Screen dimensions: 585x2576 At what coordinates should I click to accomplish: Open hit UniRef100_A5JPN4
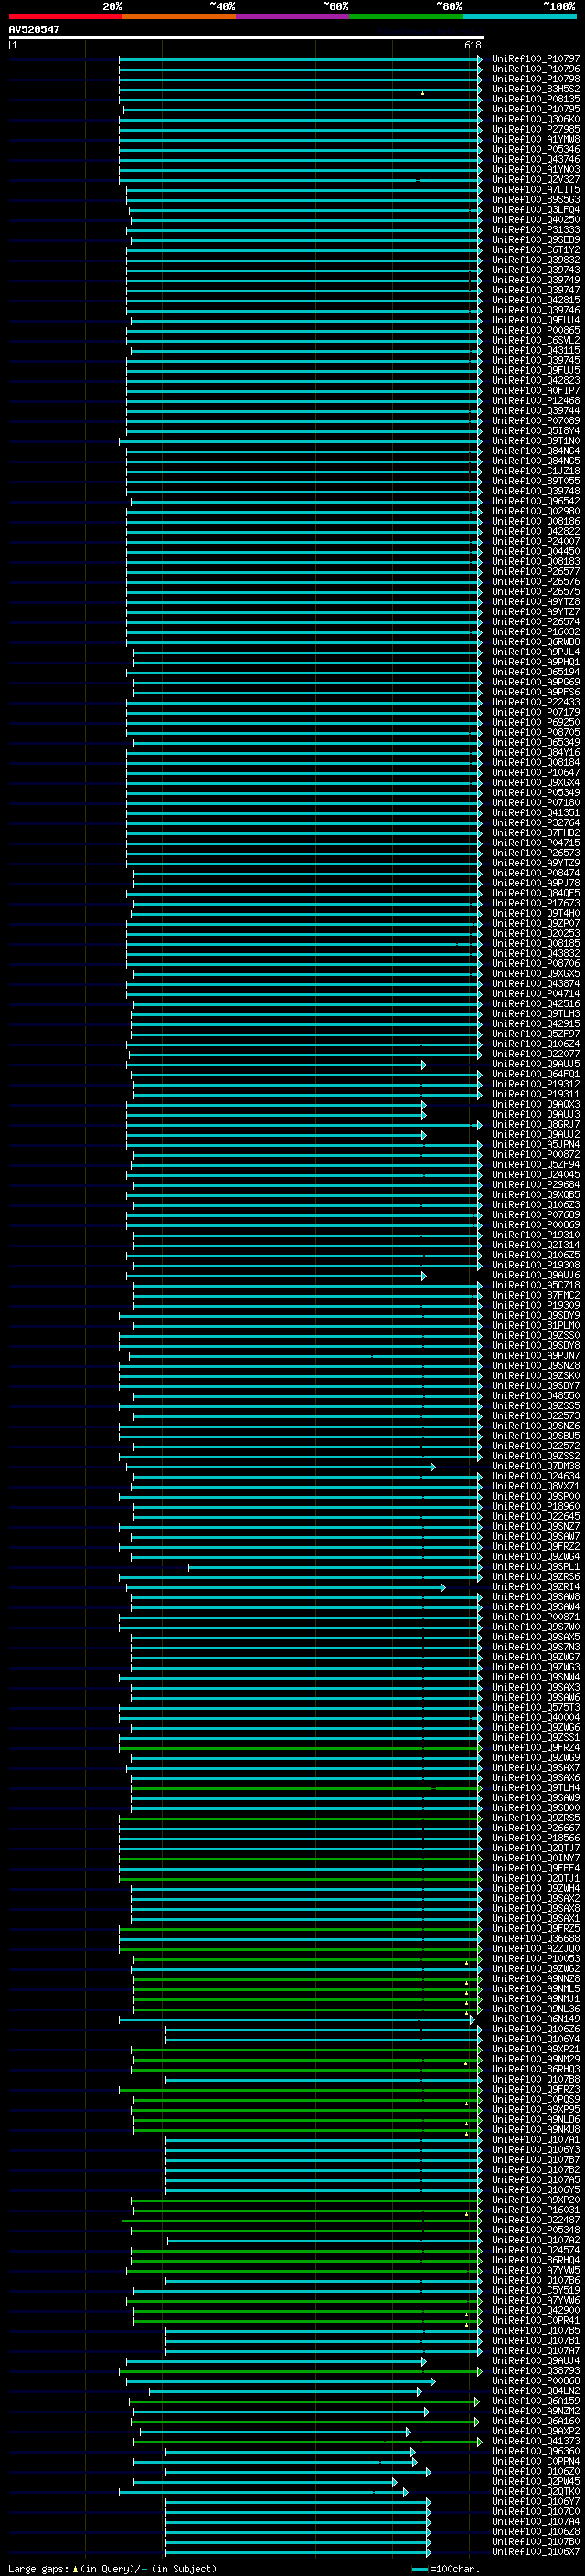click(536, 1145)
